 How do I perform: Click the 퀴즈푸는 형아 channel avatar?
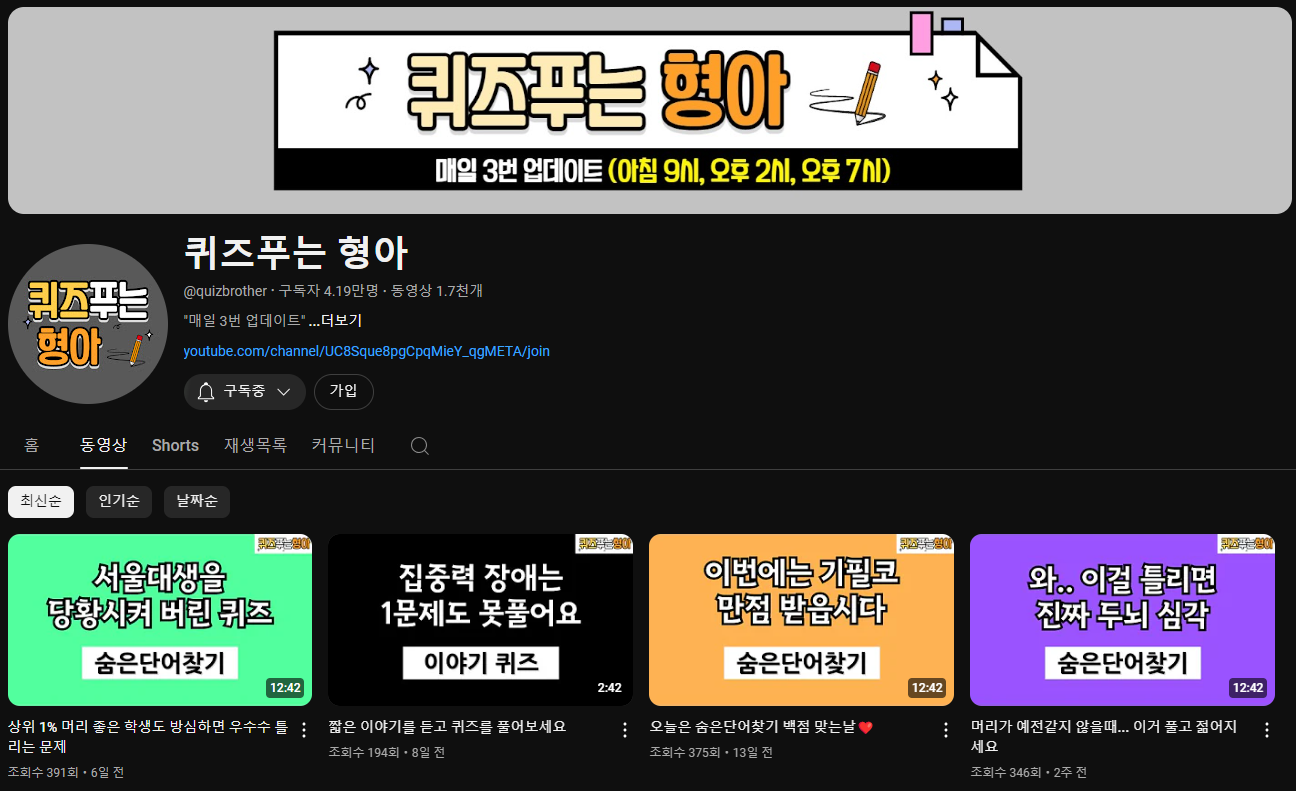(87, 324)
